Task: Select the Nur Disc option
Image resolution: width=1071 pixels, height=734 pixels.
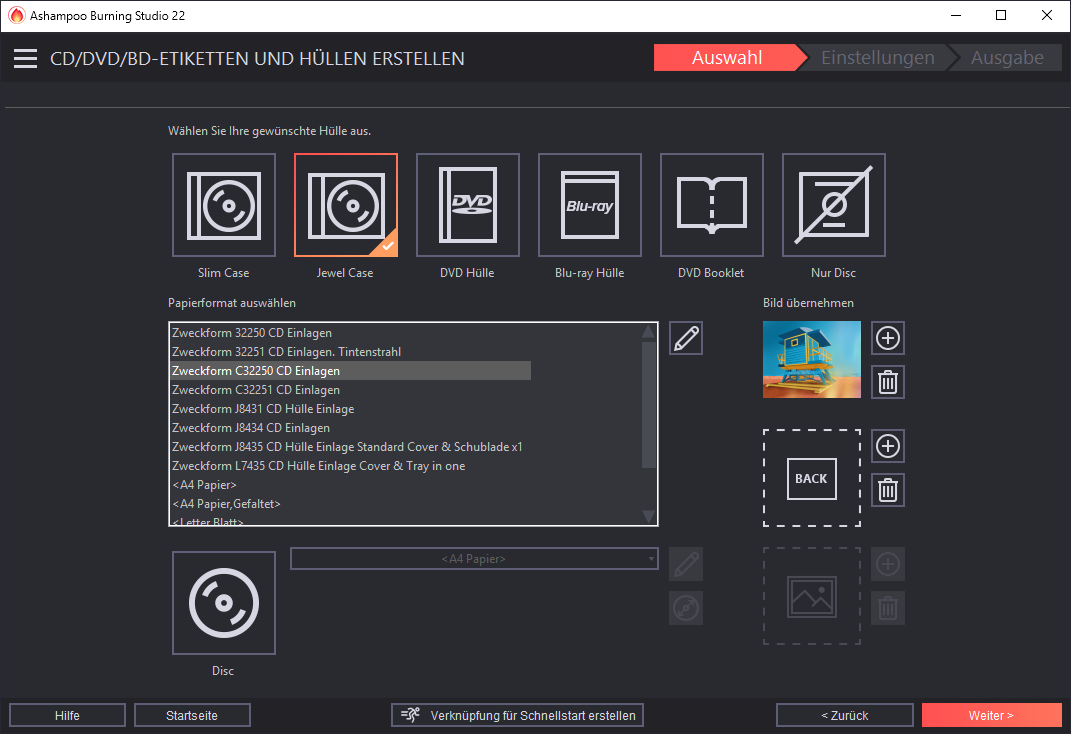Action: click(833, 205)
